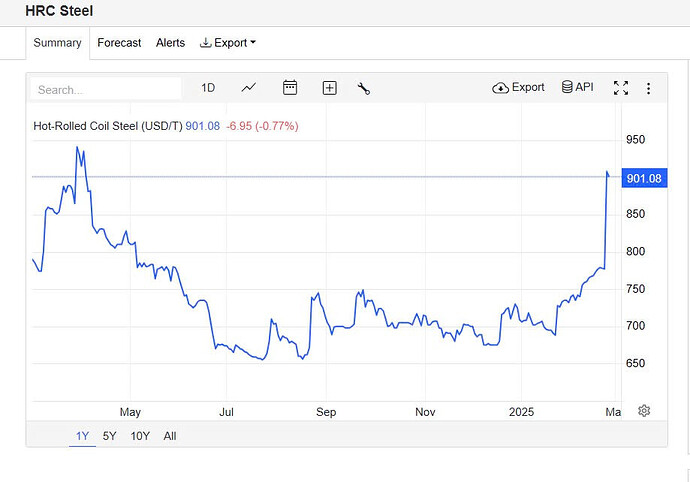Click the add comparison plus icon
This screenshot has height=482, width=690.
coord(329,88)
